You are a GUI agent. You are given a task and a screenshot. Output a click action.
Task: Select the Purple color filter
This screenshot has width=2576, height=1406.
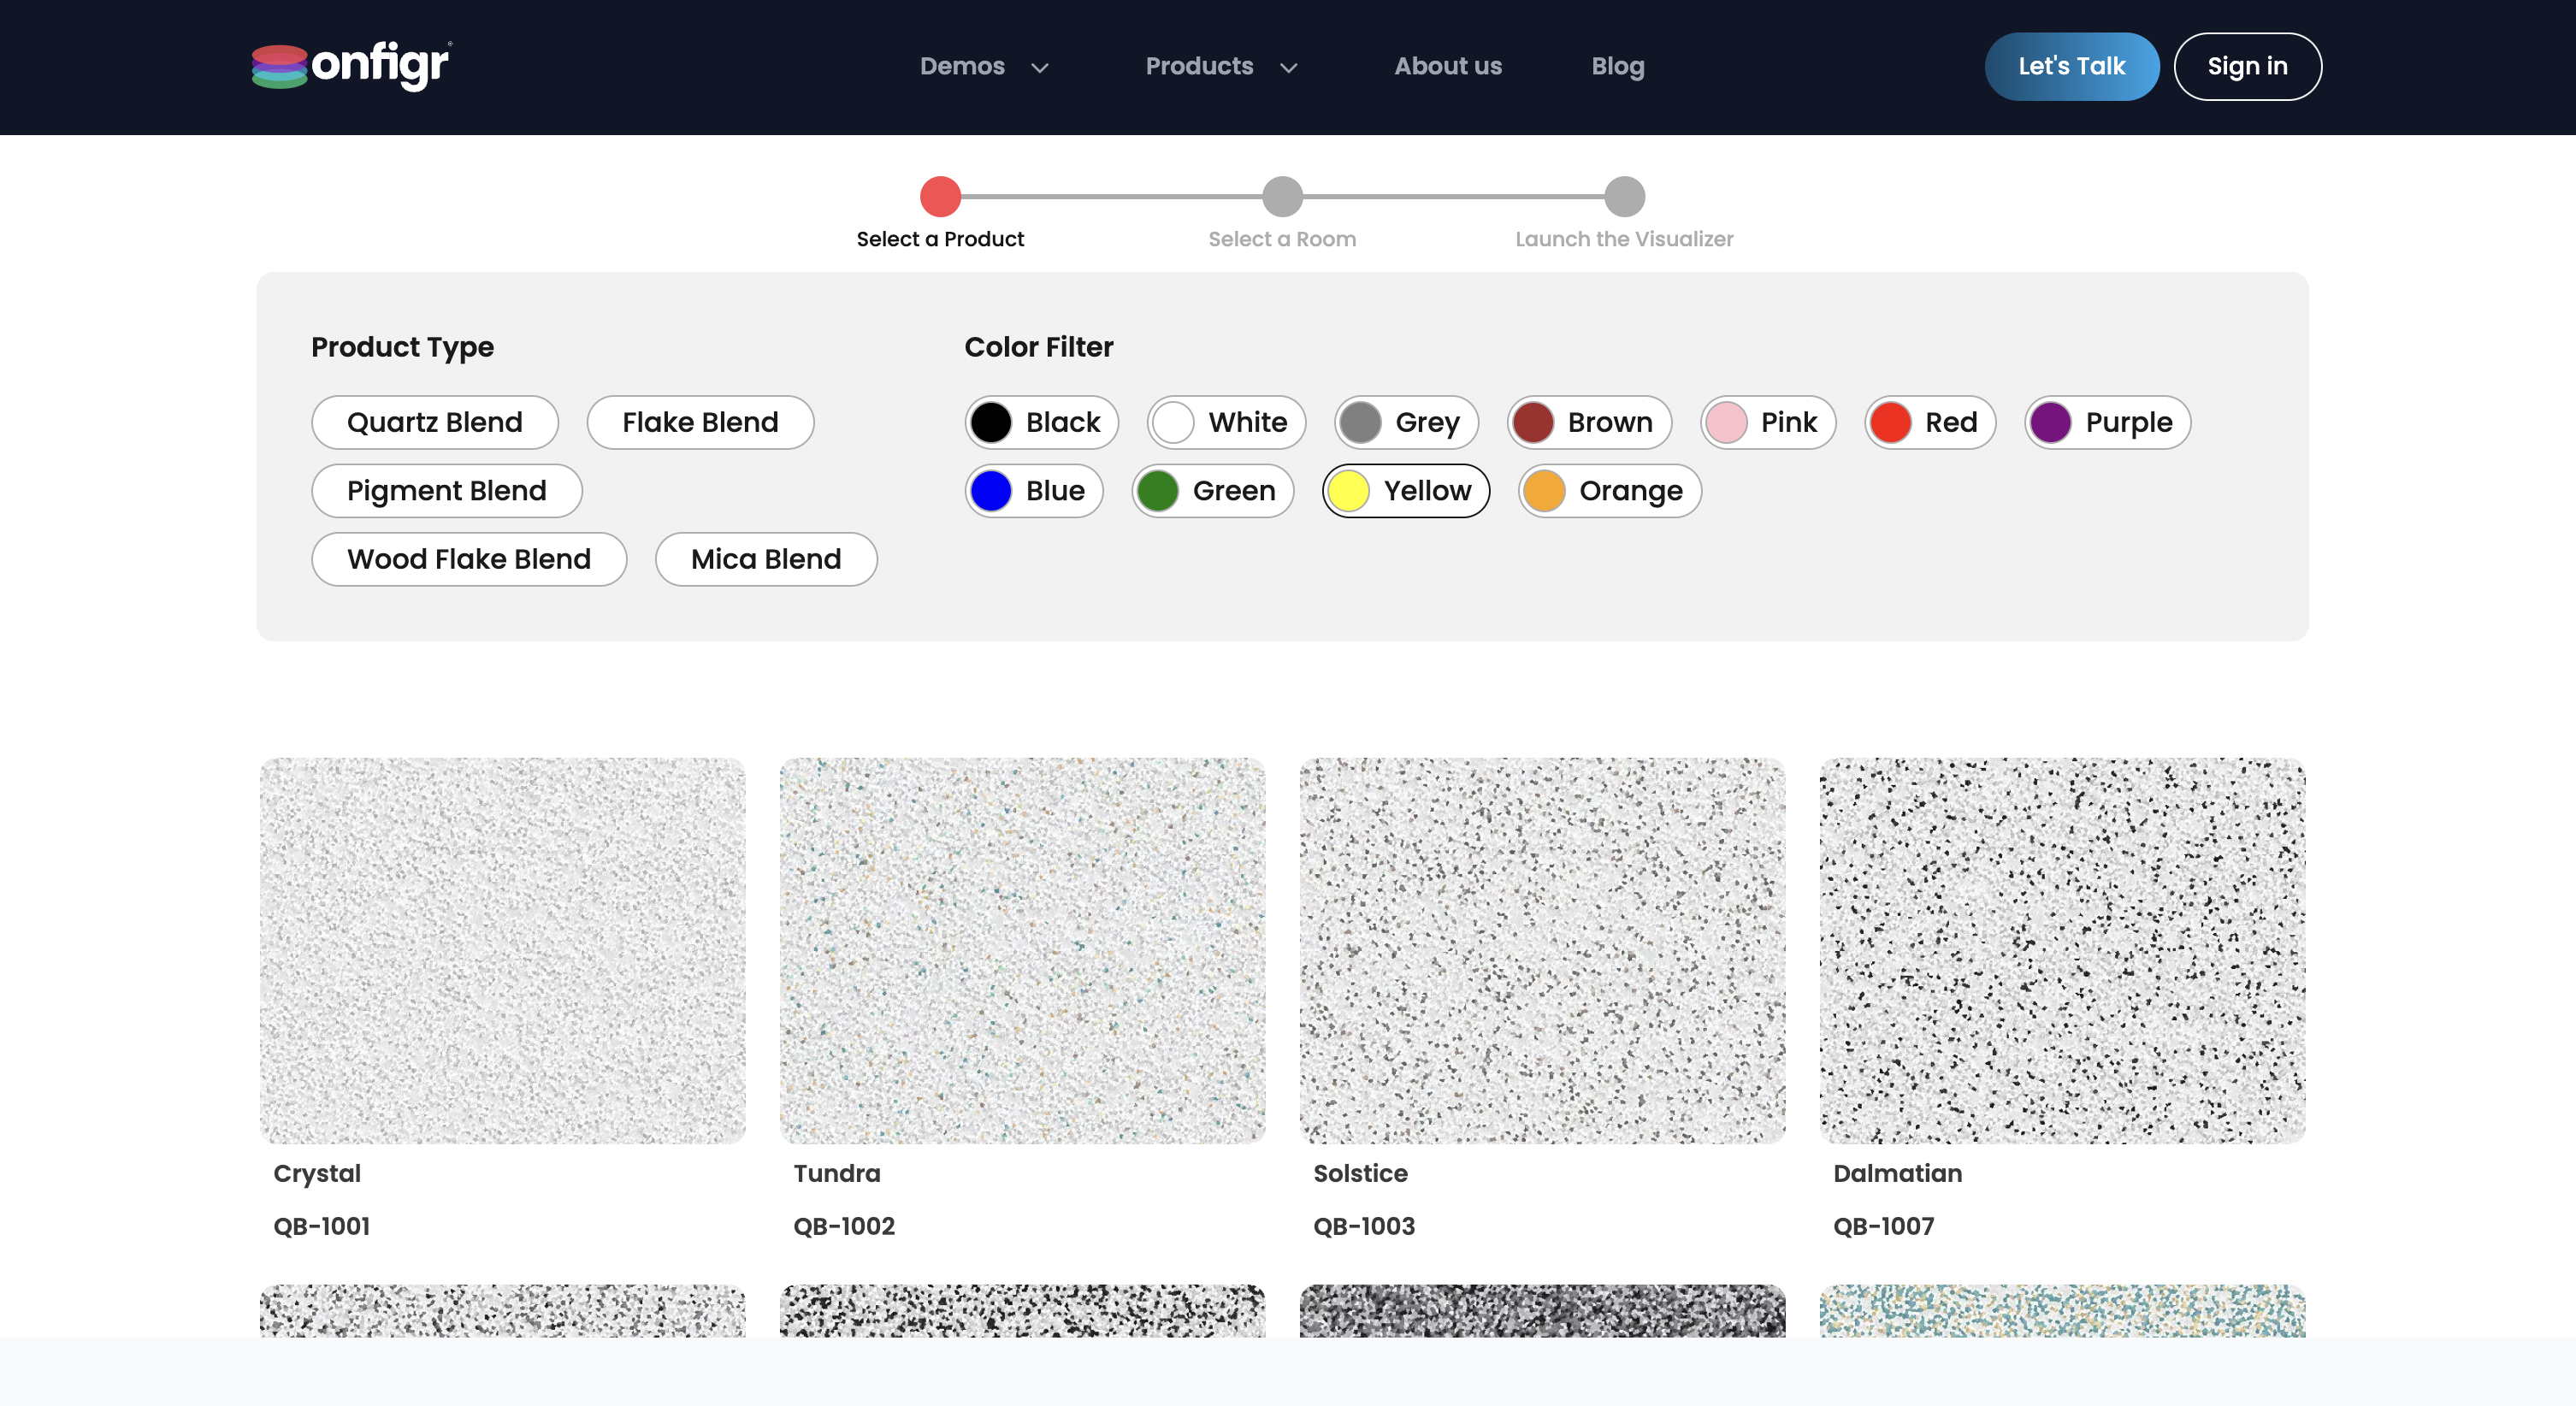pos(2107,422)
